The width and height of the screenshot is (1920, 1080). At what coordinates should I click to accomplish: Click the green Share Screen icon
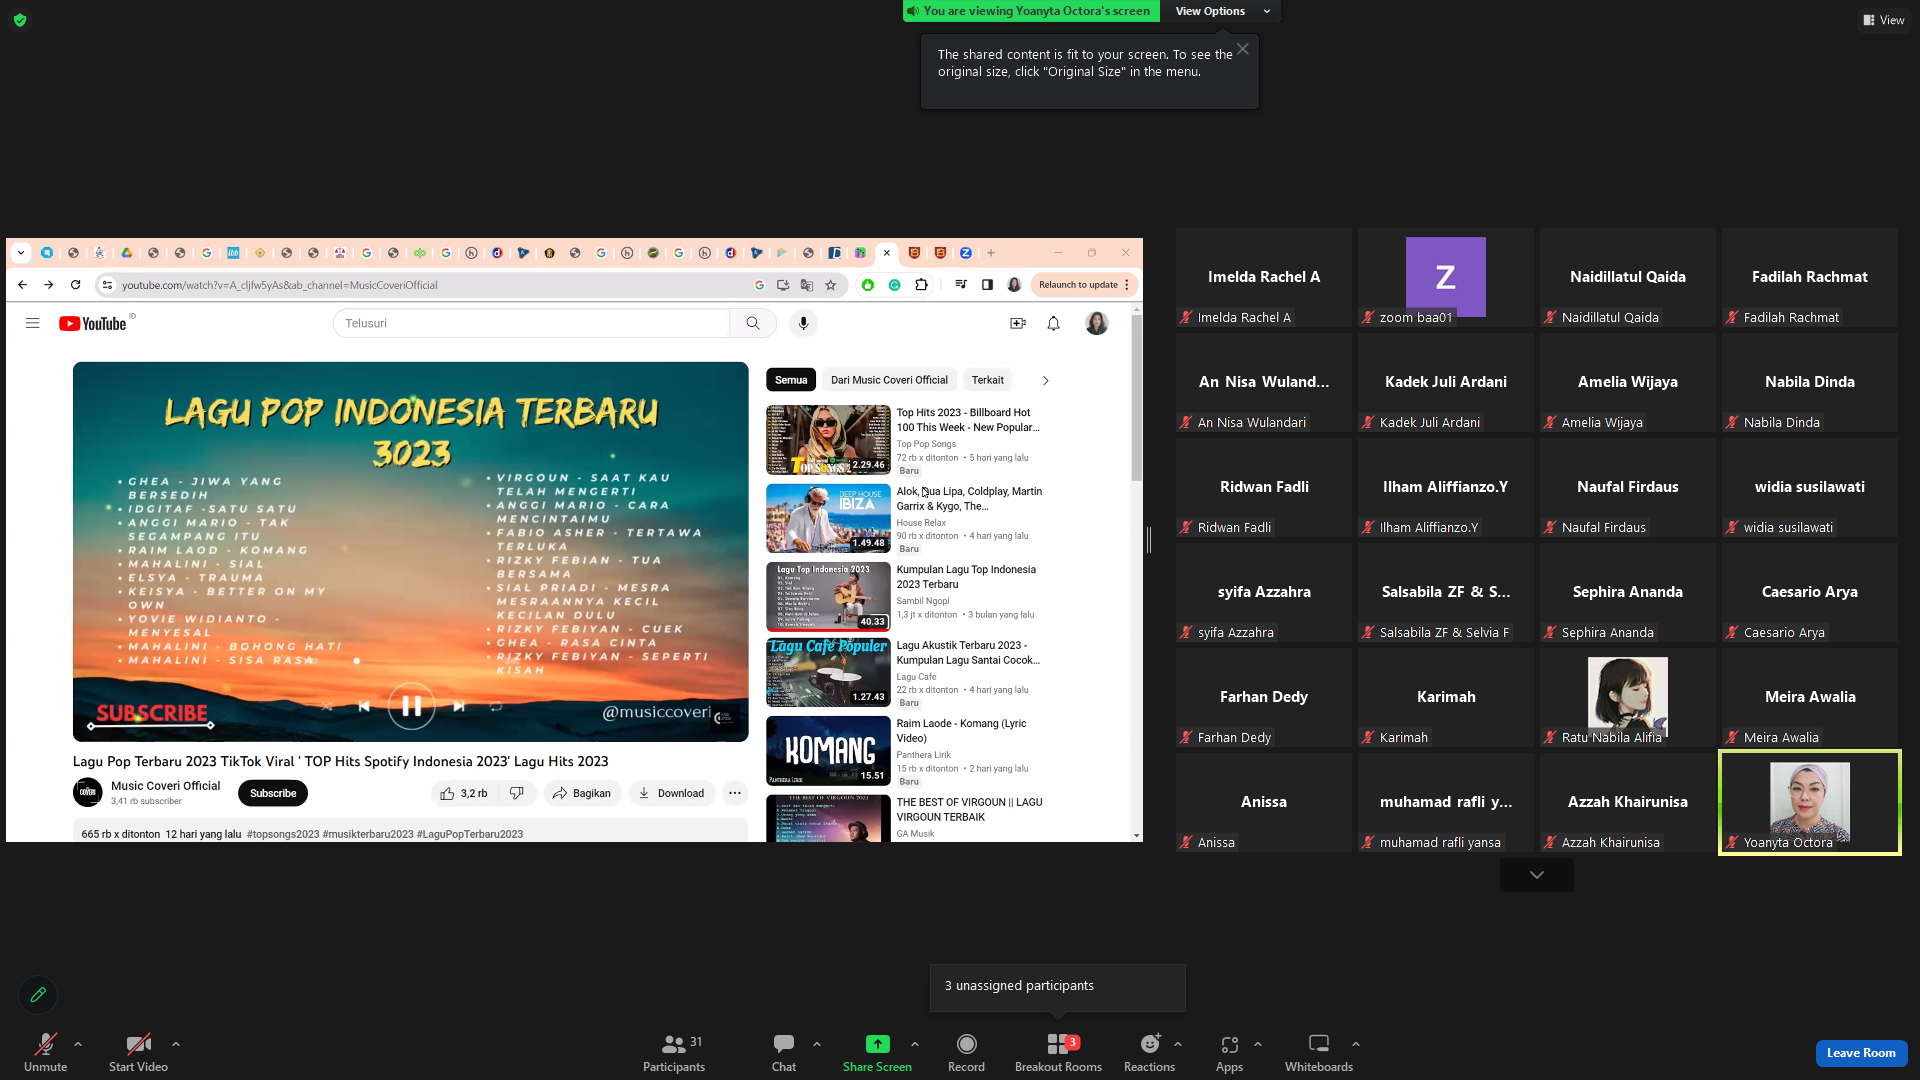pyautogui.click(x=877, y=1044)
